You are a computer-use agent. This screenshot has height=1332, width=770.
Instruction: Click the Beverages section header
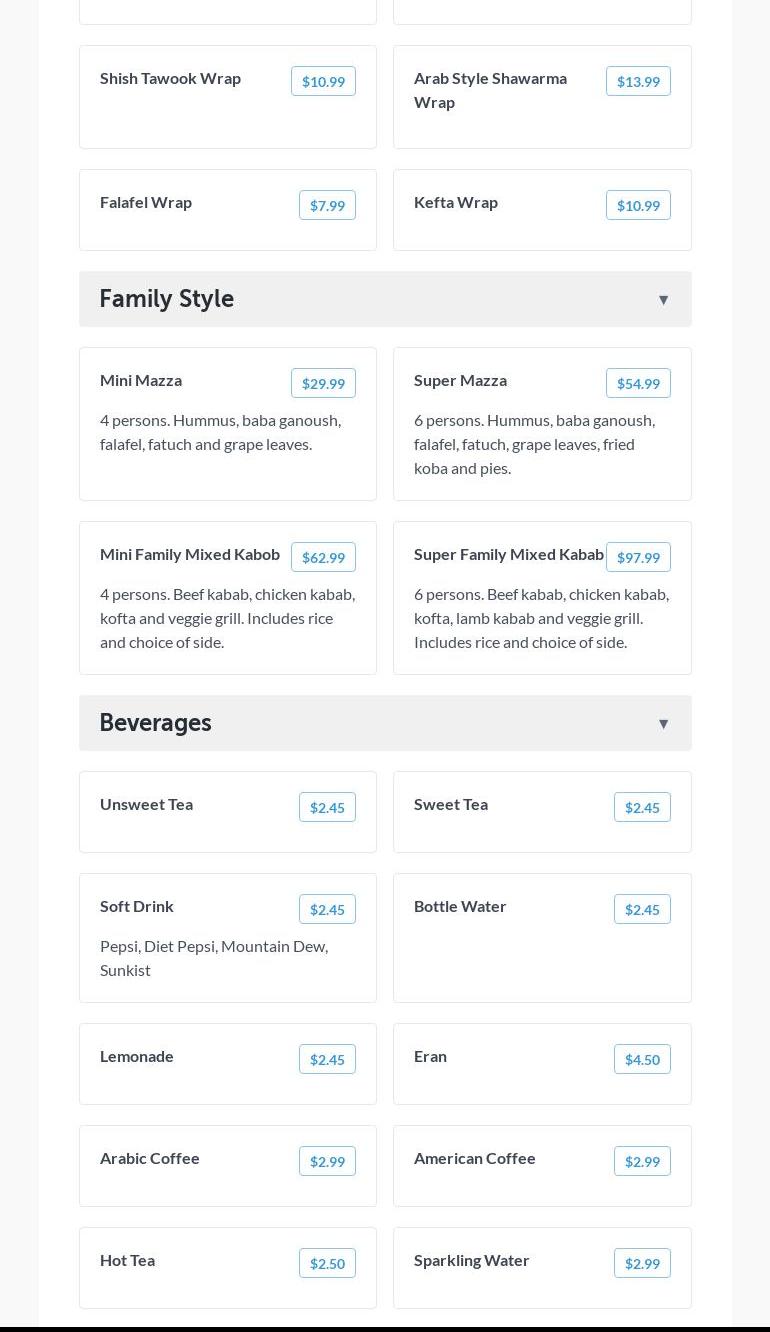(155, 723)
